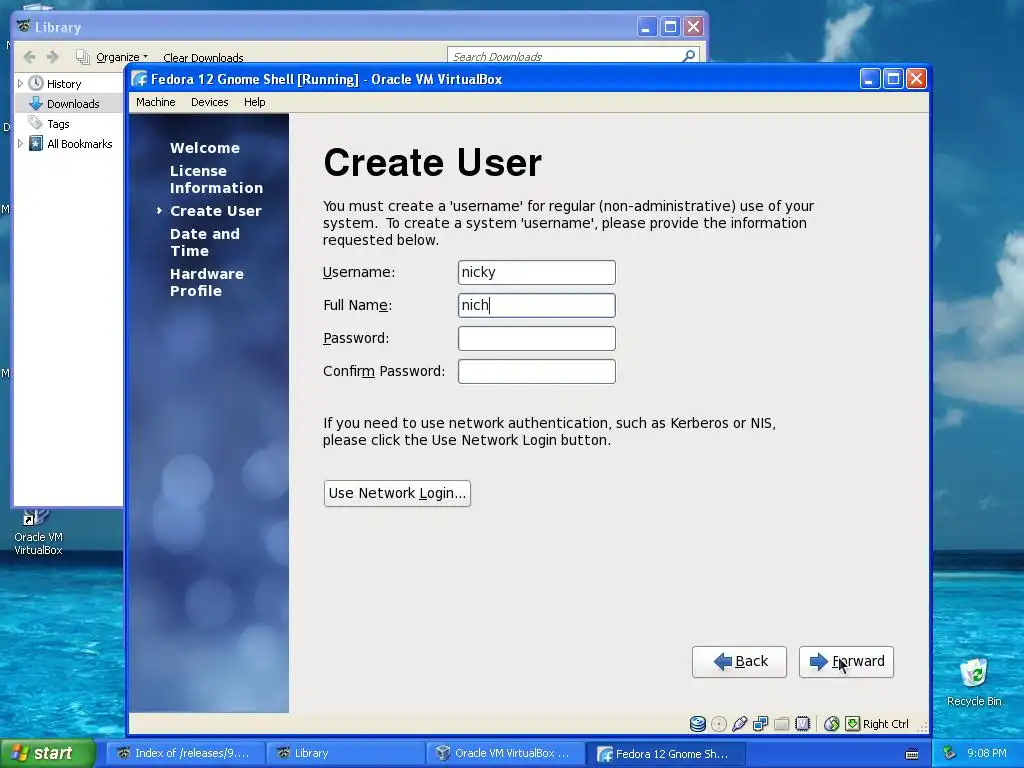Click the VirtualBox window title bar icon
The image size is (1024, 768).
139,79
